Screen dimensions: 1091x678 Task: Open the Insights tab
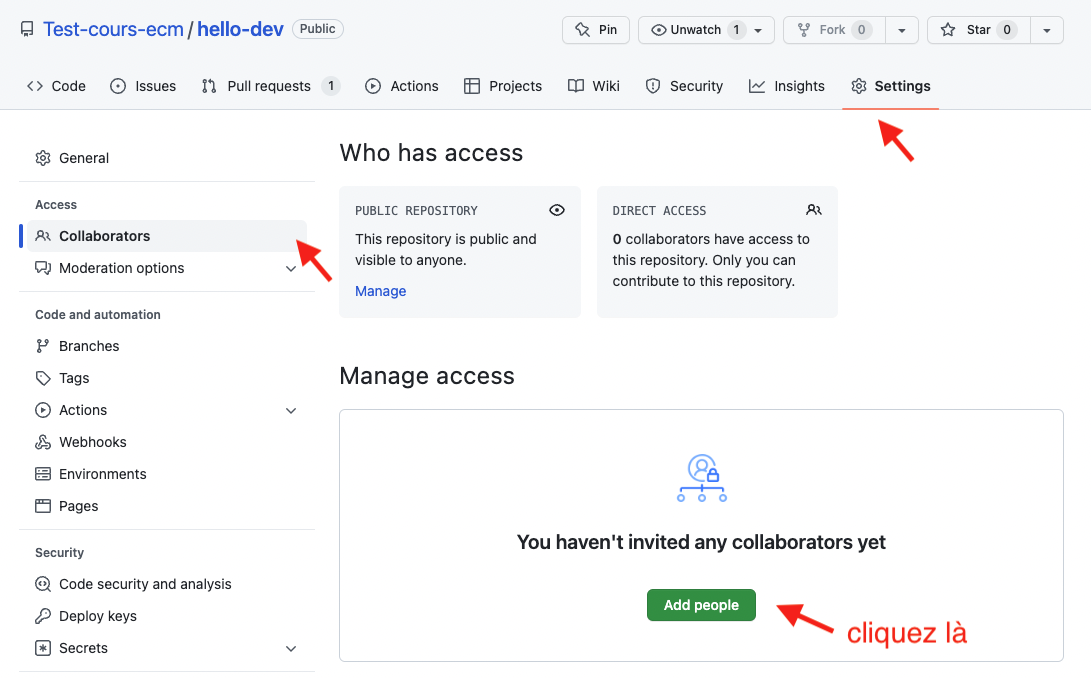[787, 86]
